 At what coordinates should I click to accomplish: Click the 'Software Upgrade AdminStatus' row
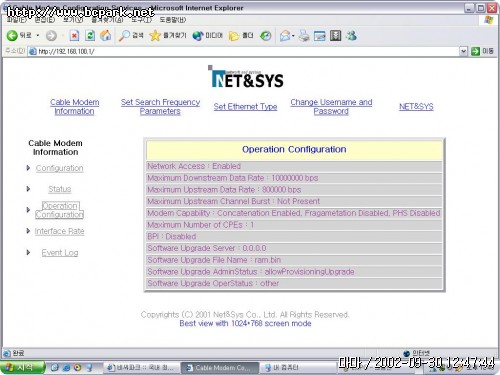[x=294, y=272]
